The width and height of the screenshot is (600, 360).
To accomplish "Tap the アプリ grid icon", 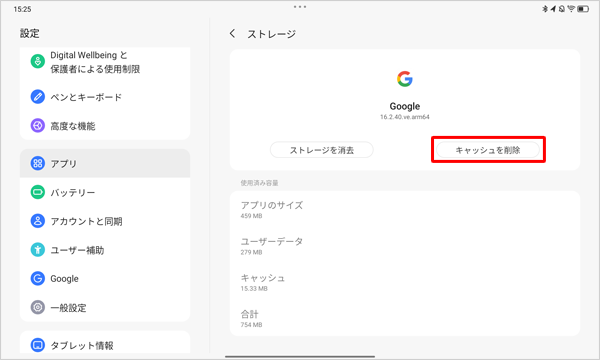I will [38, 163].
